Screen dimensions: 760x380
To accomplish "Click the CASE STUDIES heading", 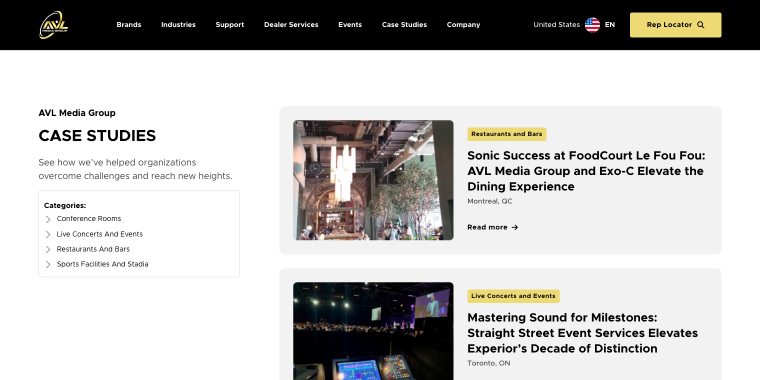I will pyautogui.click(x=97, y=136).
